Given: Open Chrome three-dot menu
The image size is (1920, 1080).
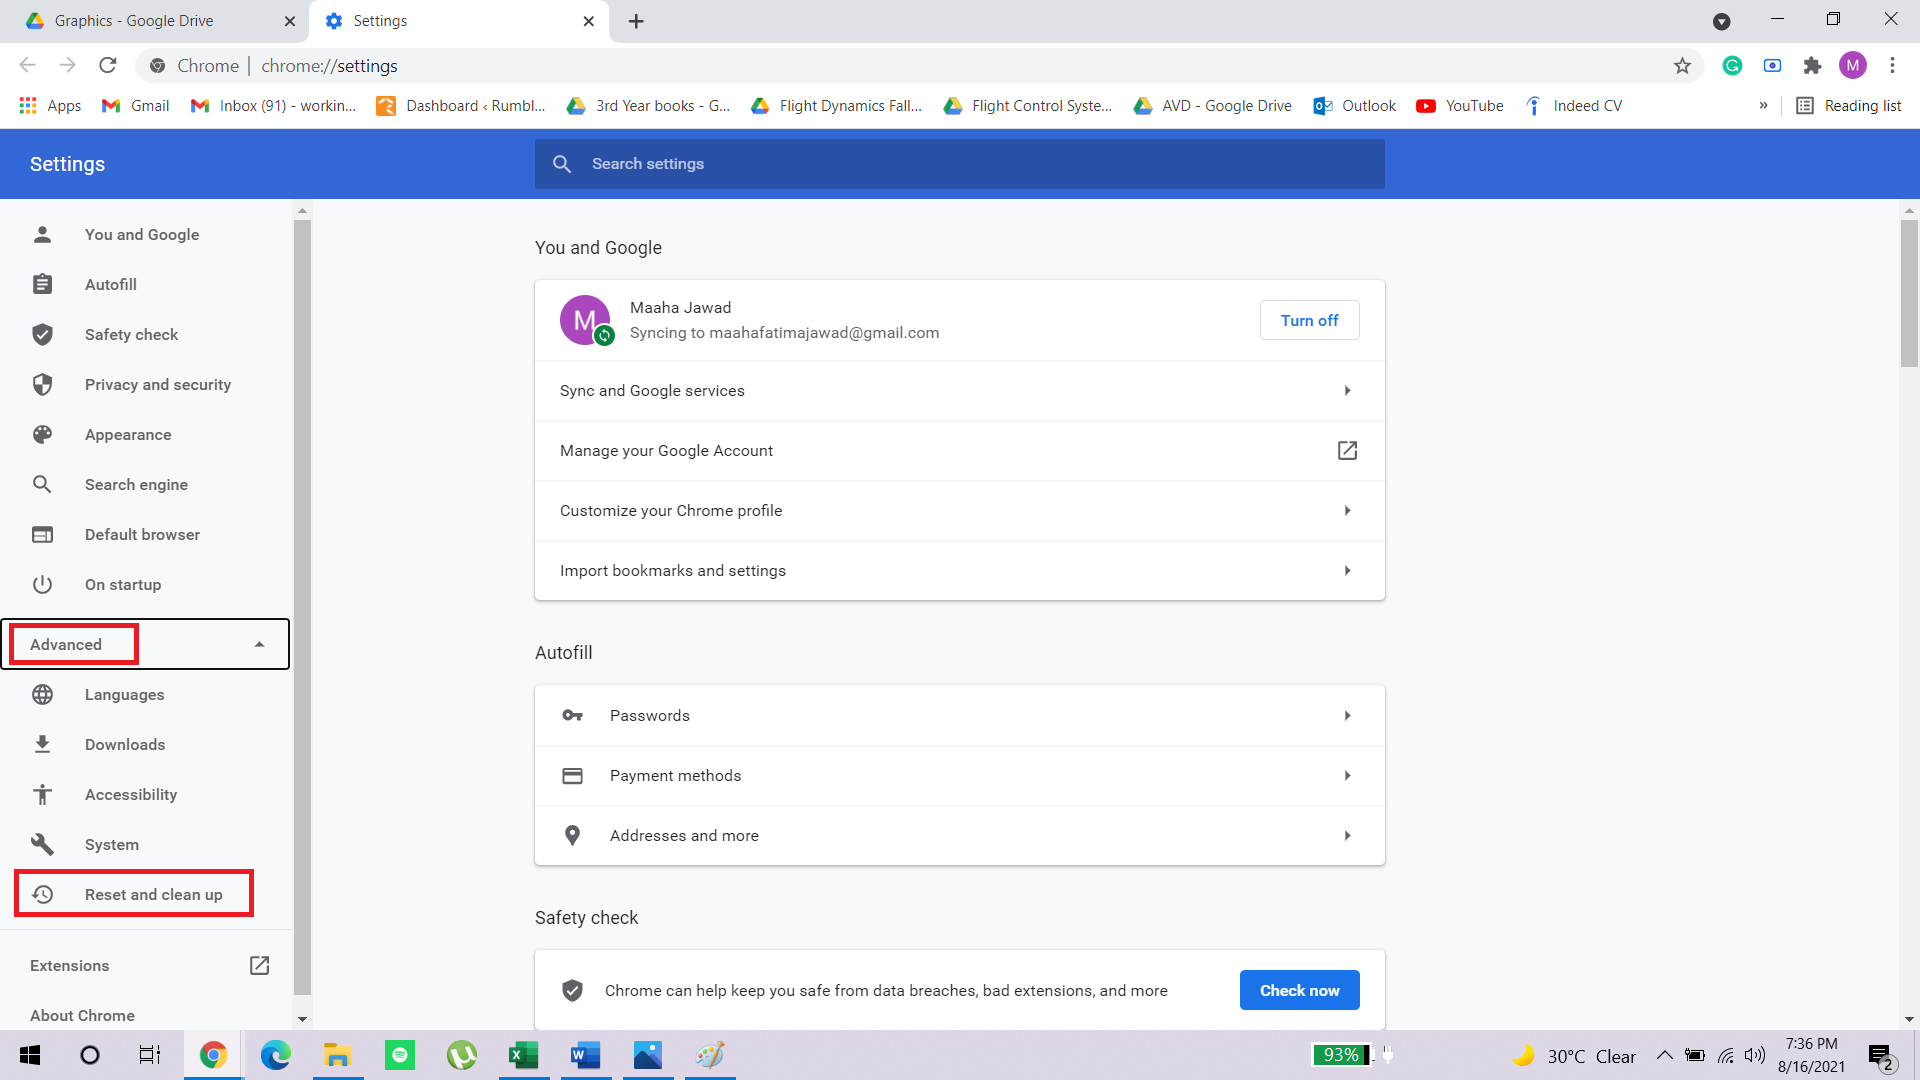Looking at the screenshot, I should tap(1892, 66).
